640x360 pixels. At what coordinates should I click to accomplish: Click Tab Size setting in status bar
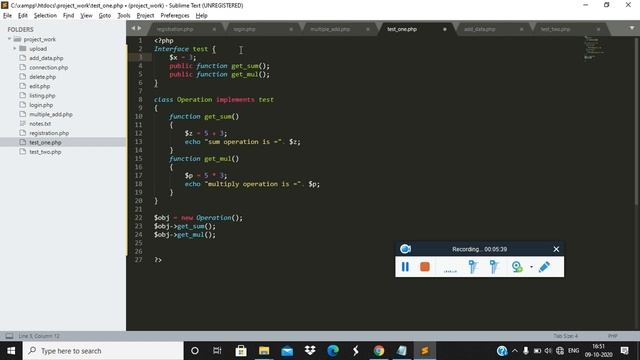pos(565,336)
